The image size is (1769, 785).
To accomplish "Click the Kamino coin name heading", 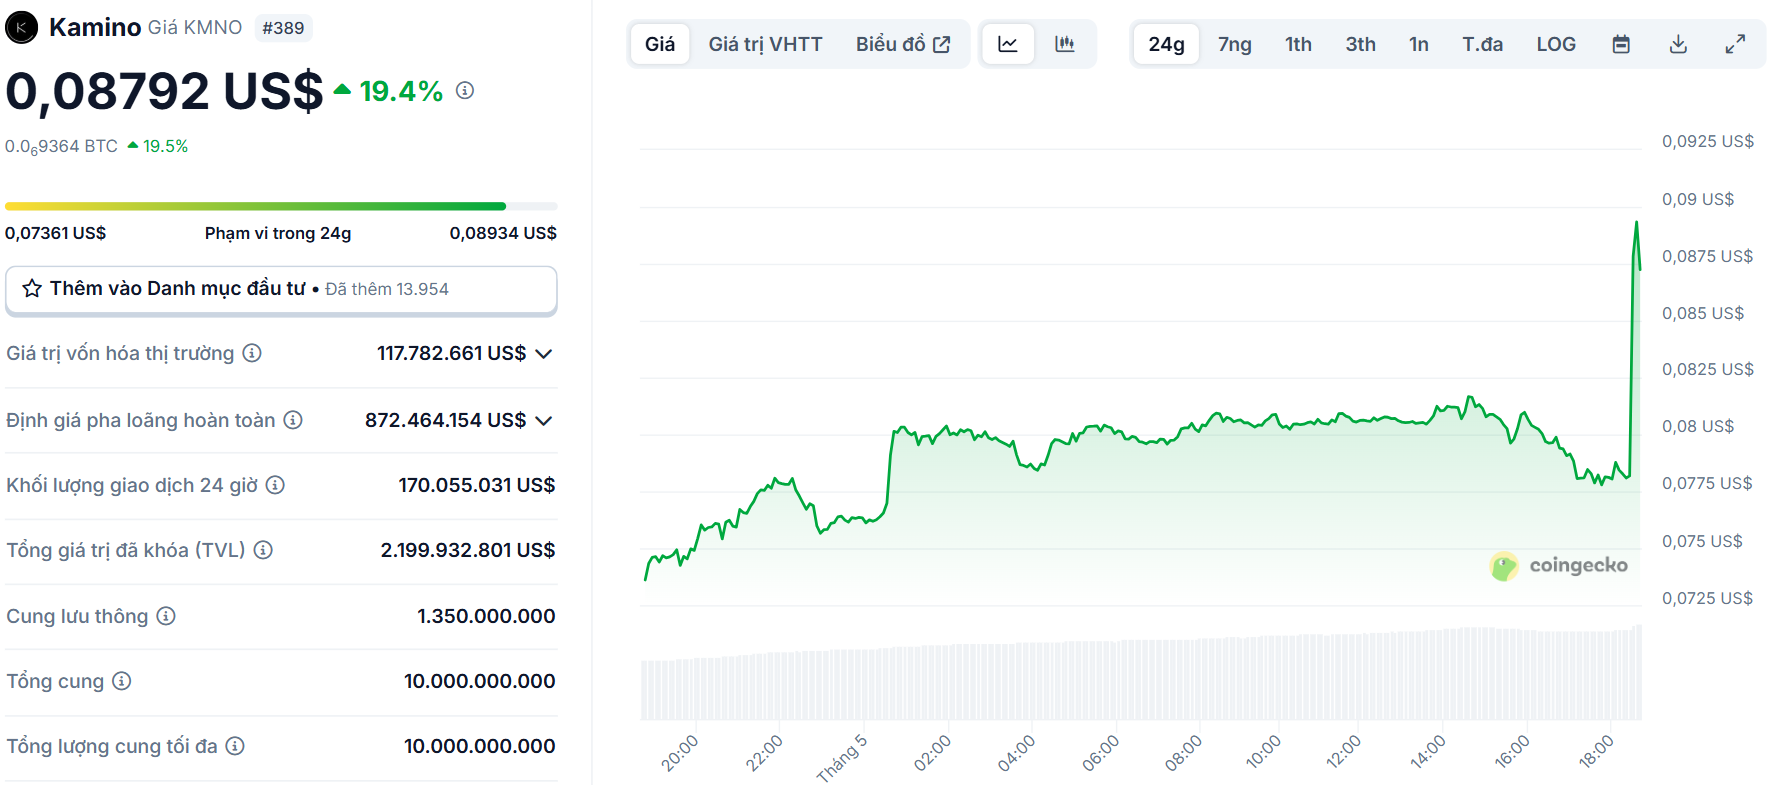I will (x=95, y=27).
